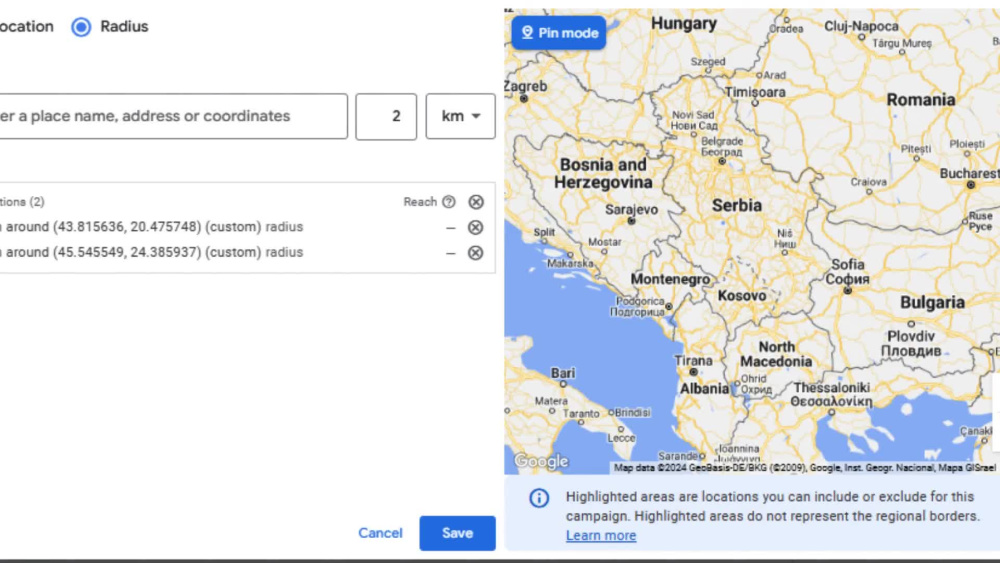This screenshot has height=563, width=1000.
Task: Click the Sarajevo city marker on map
Action: pyautogui.click(x=631, y=221)
